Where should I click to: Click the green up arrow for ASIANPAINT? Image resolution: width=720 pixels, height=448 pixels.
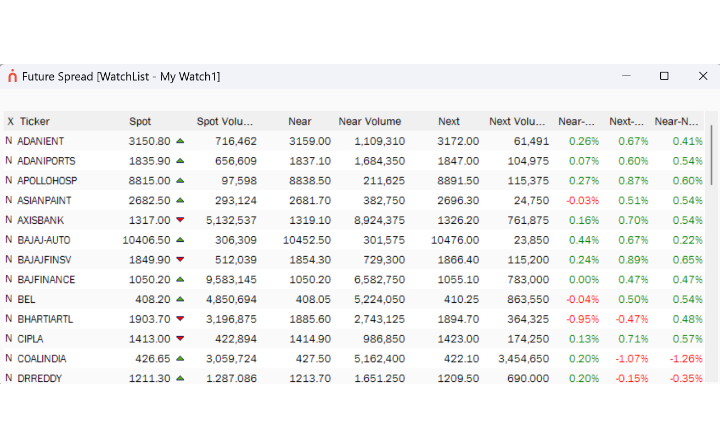click(x=180, y=200)
